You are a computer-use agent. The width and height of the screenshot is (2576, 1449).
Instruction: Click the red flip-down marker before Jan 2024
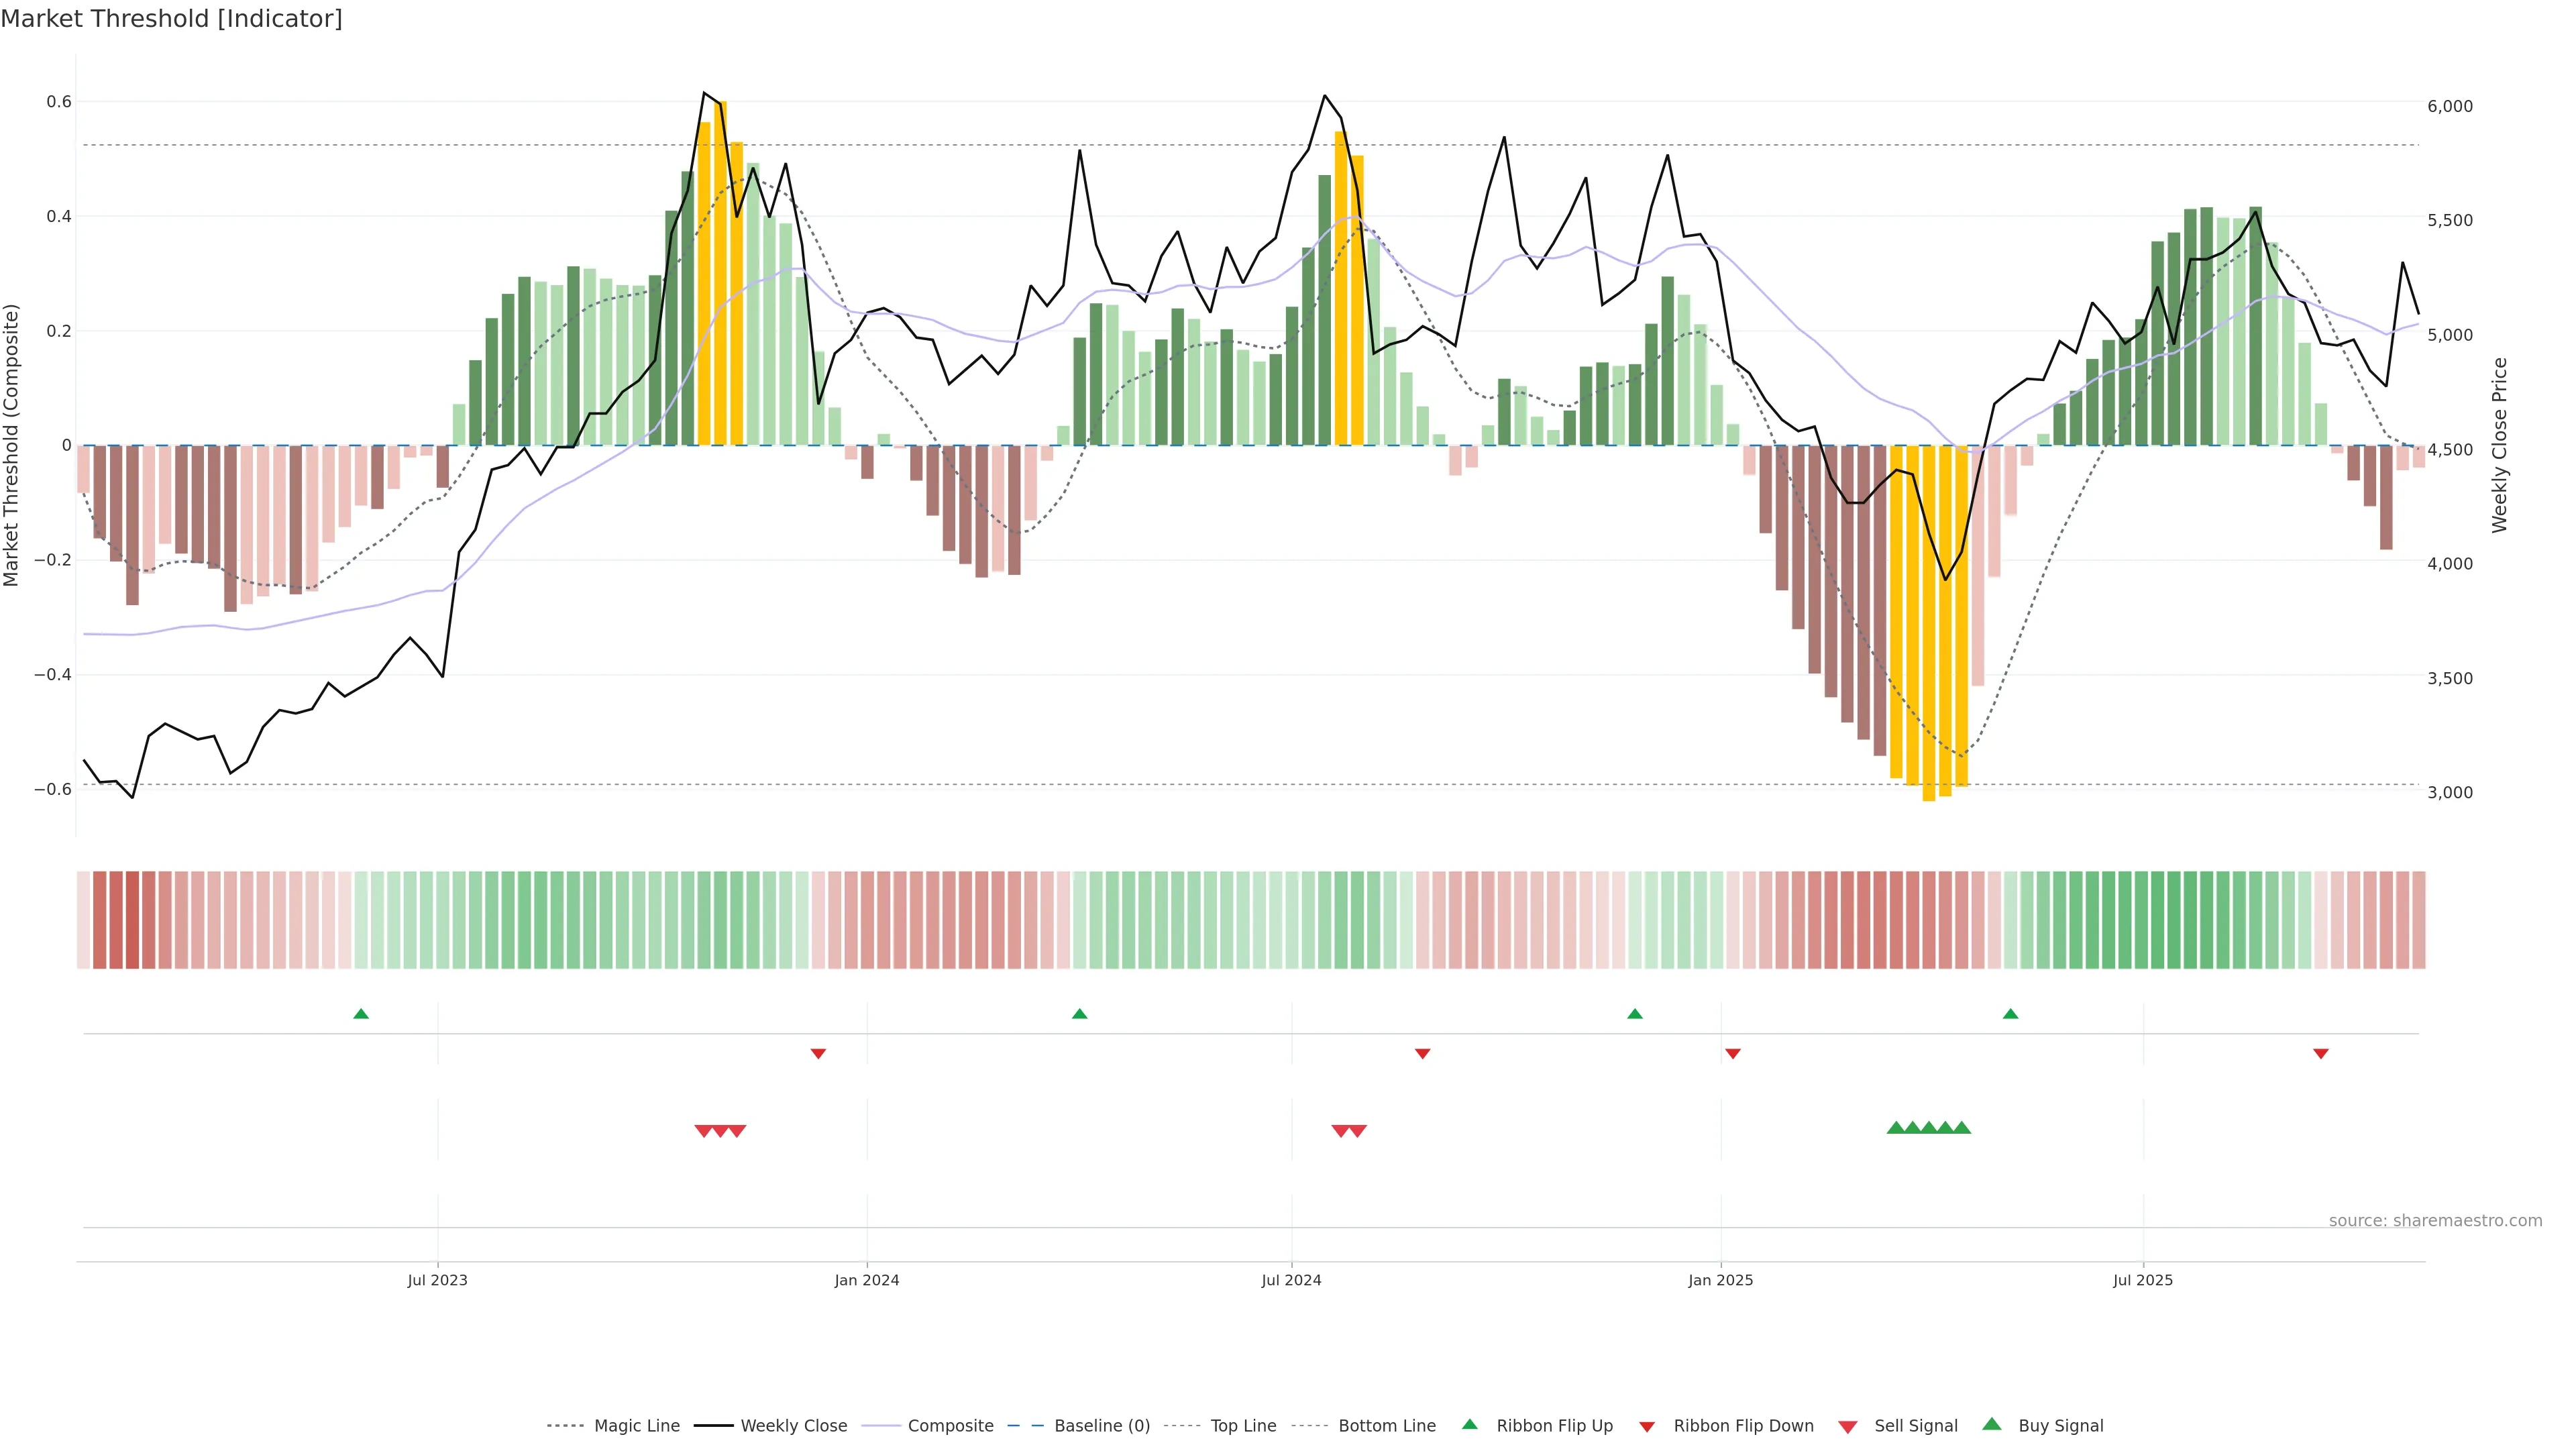818,1053
